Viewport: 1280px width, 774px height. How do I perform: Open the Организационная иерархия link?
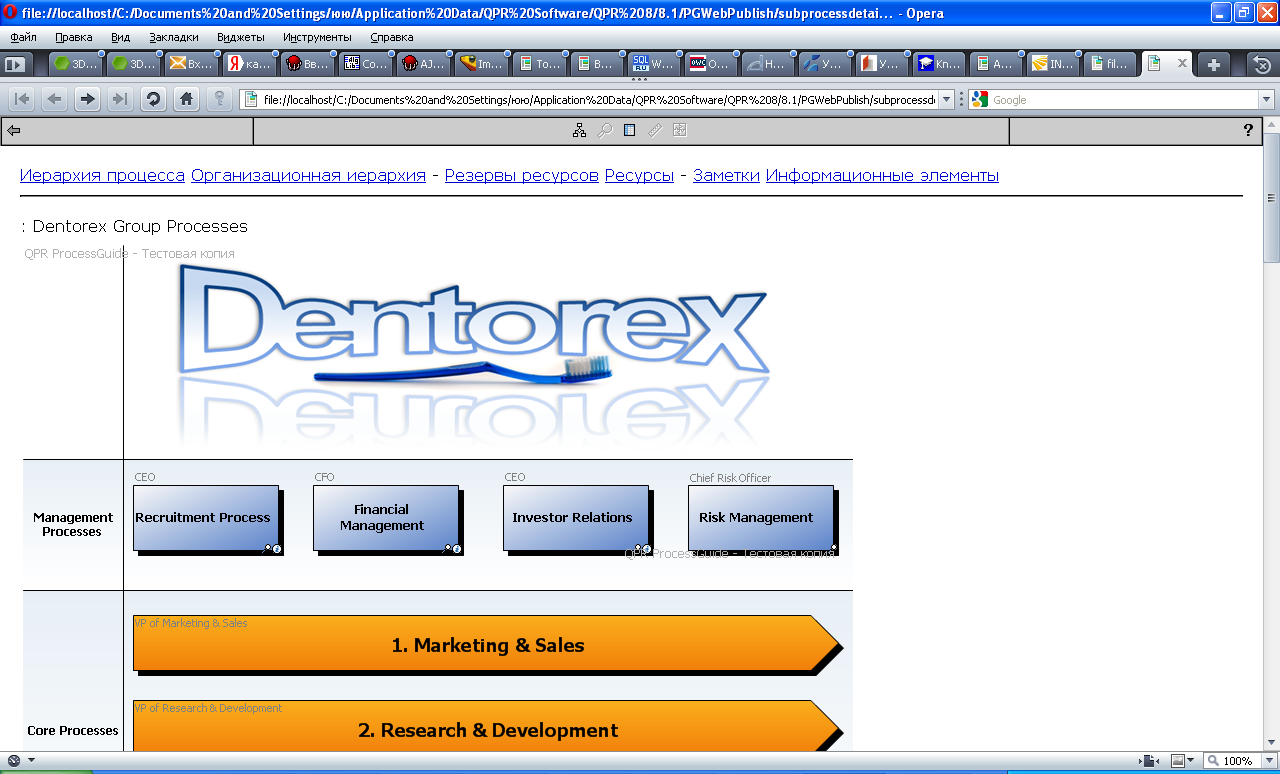(308, 175)
